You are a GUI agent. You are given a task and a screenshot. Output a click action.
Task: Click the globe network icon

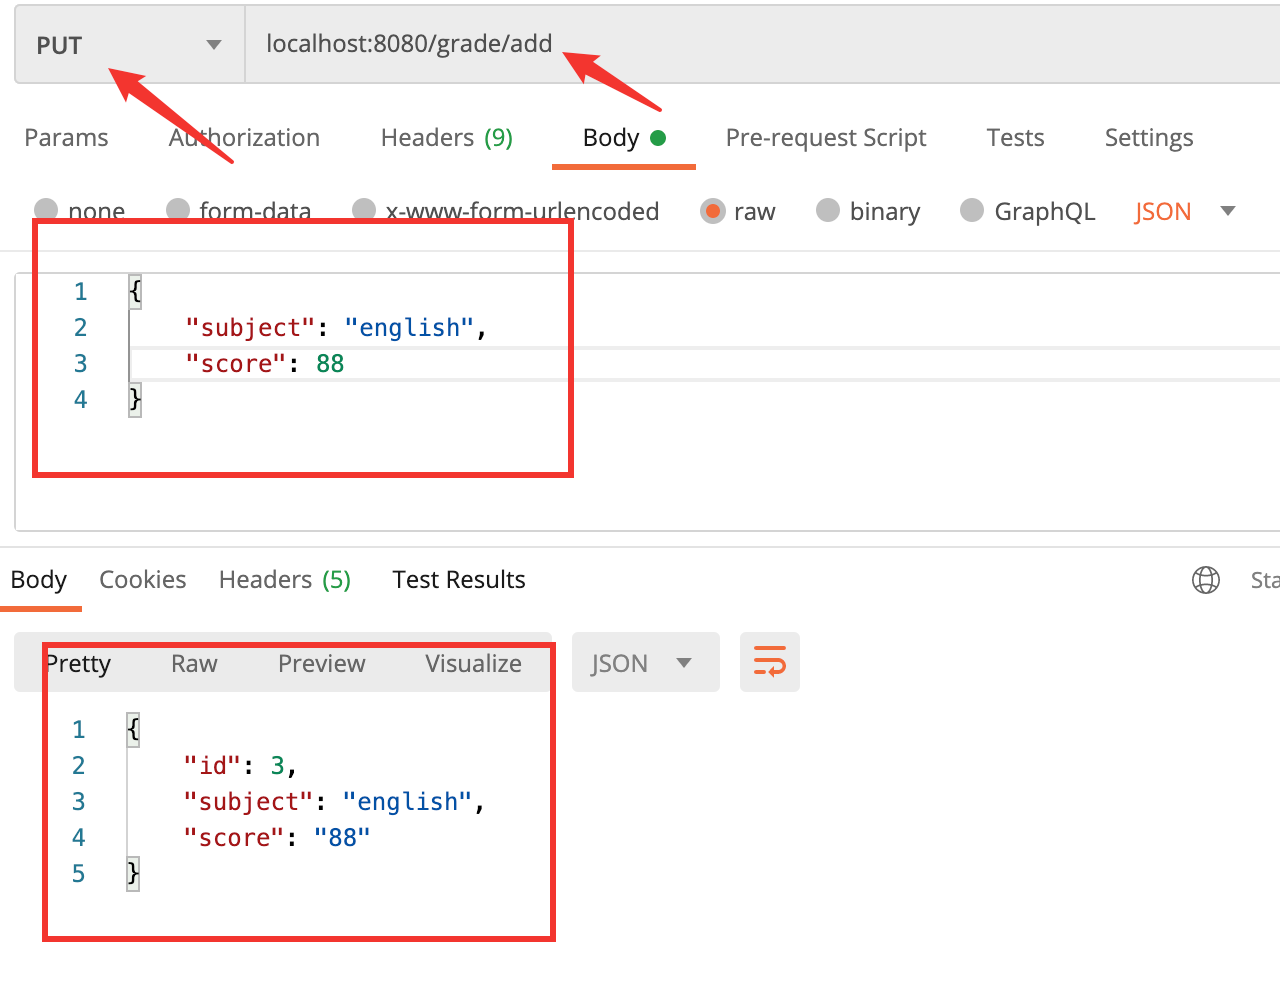tap(1205, 580)
